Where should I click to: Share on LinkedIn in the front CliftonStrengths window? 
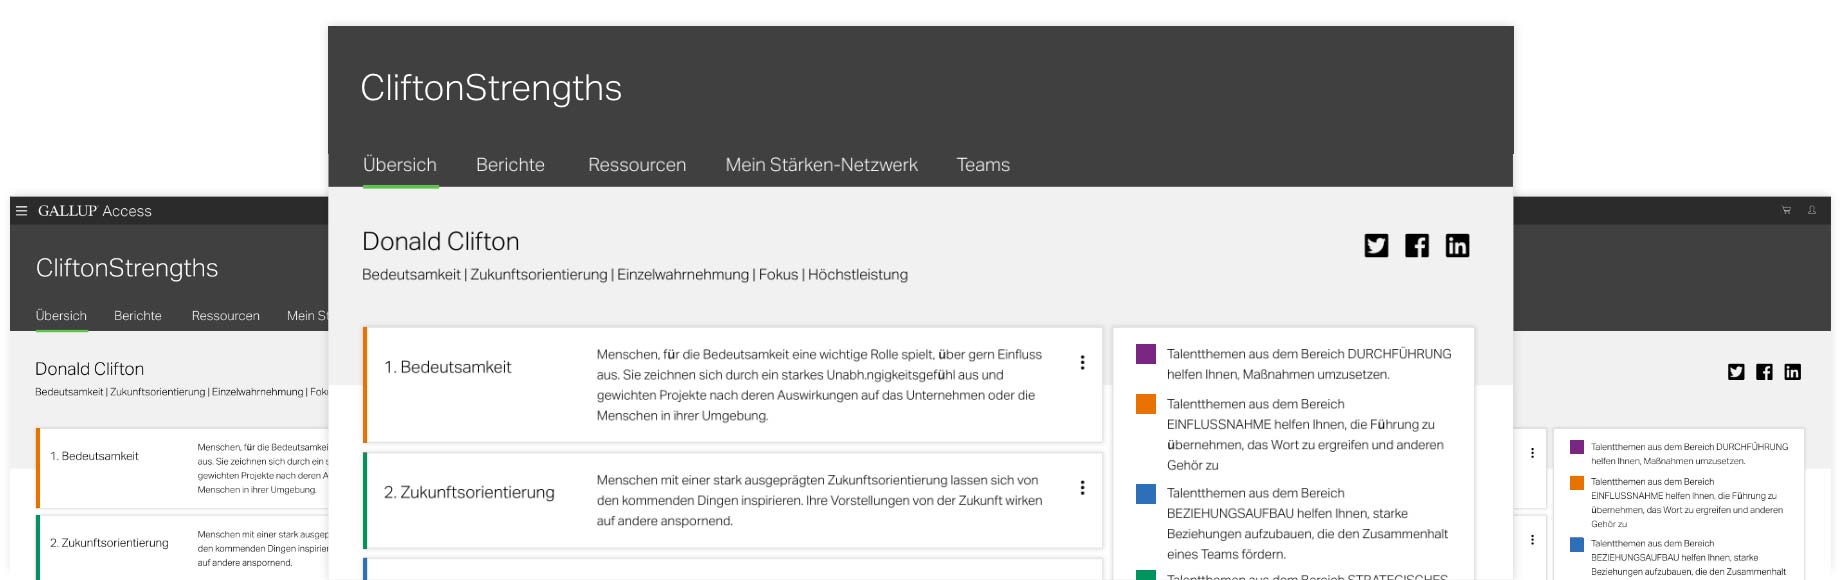pos(1457,245)
